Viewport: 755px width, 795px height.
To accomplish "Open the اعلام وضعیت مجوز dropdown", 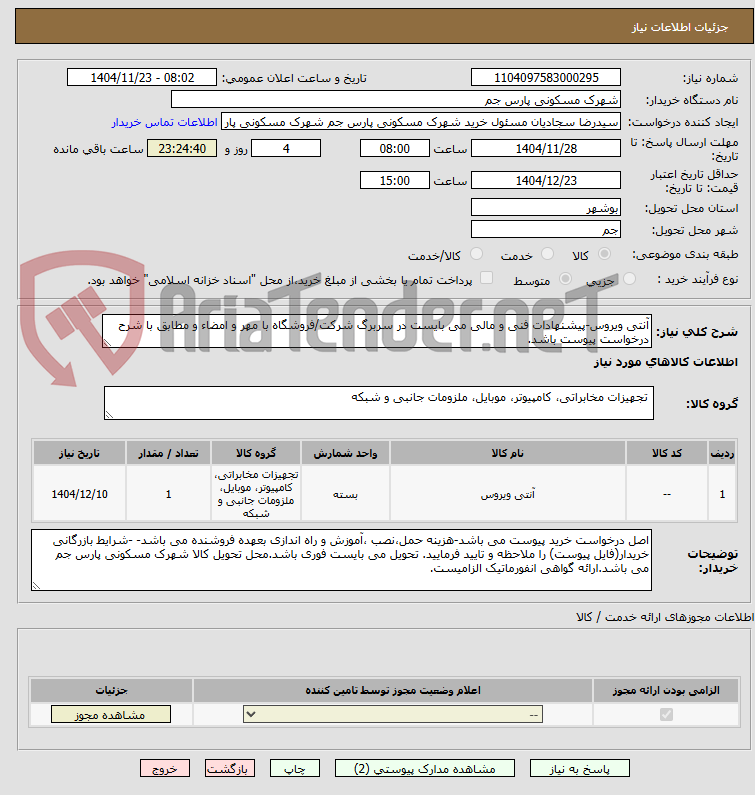I will [x=393, y=714].
